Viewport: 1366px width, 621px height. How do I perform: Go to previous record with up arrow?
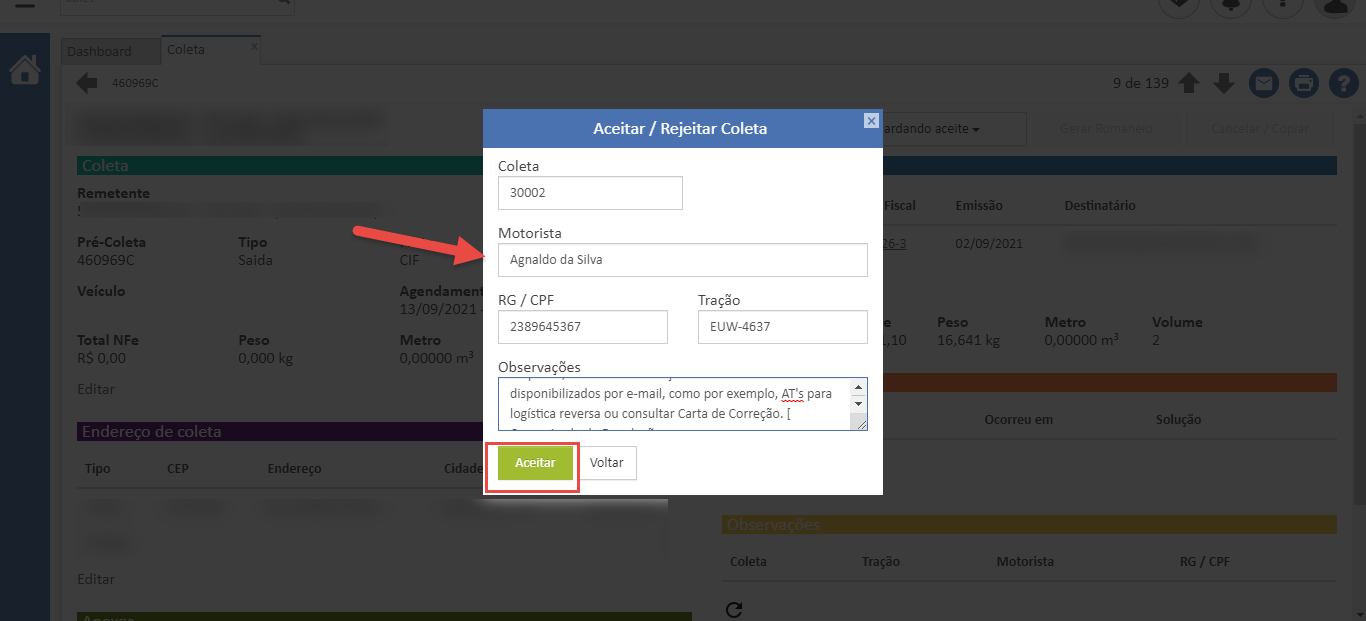[x=1189, y=83]
